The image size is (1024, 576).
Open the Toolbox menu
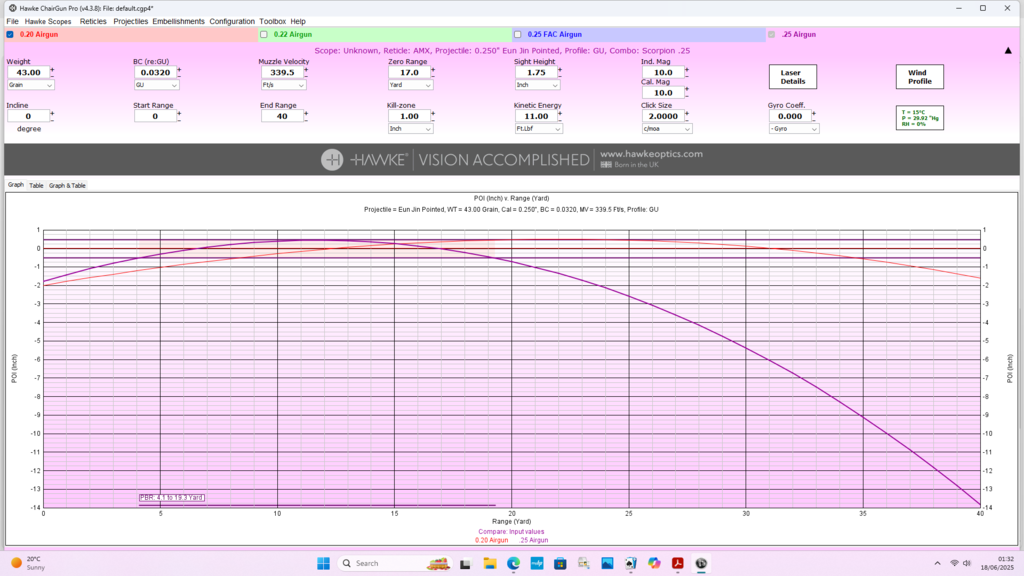[x=272, y=22]
